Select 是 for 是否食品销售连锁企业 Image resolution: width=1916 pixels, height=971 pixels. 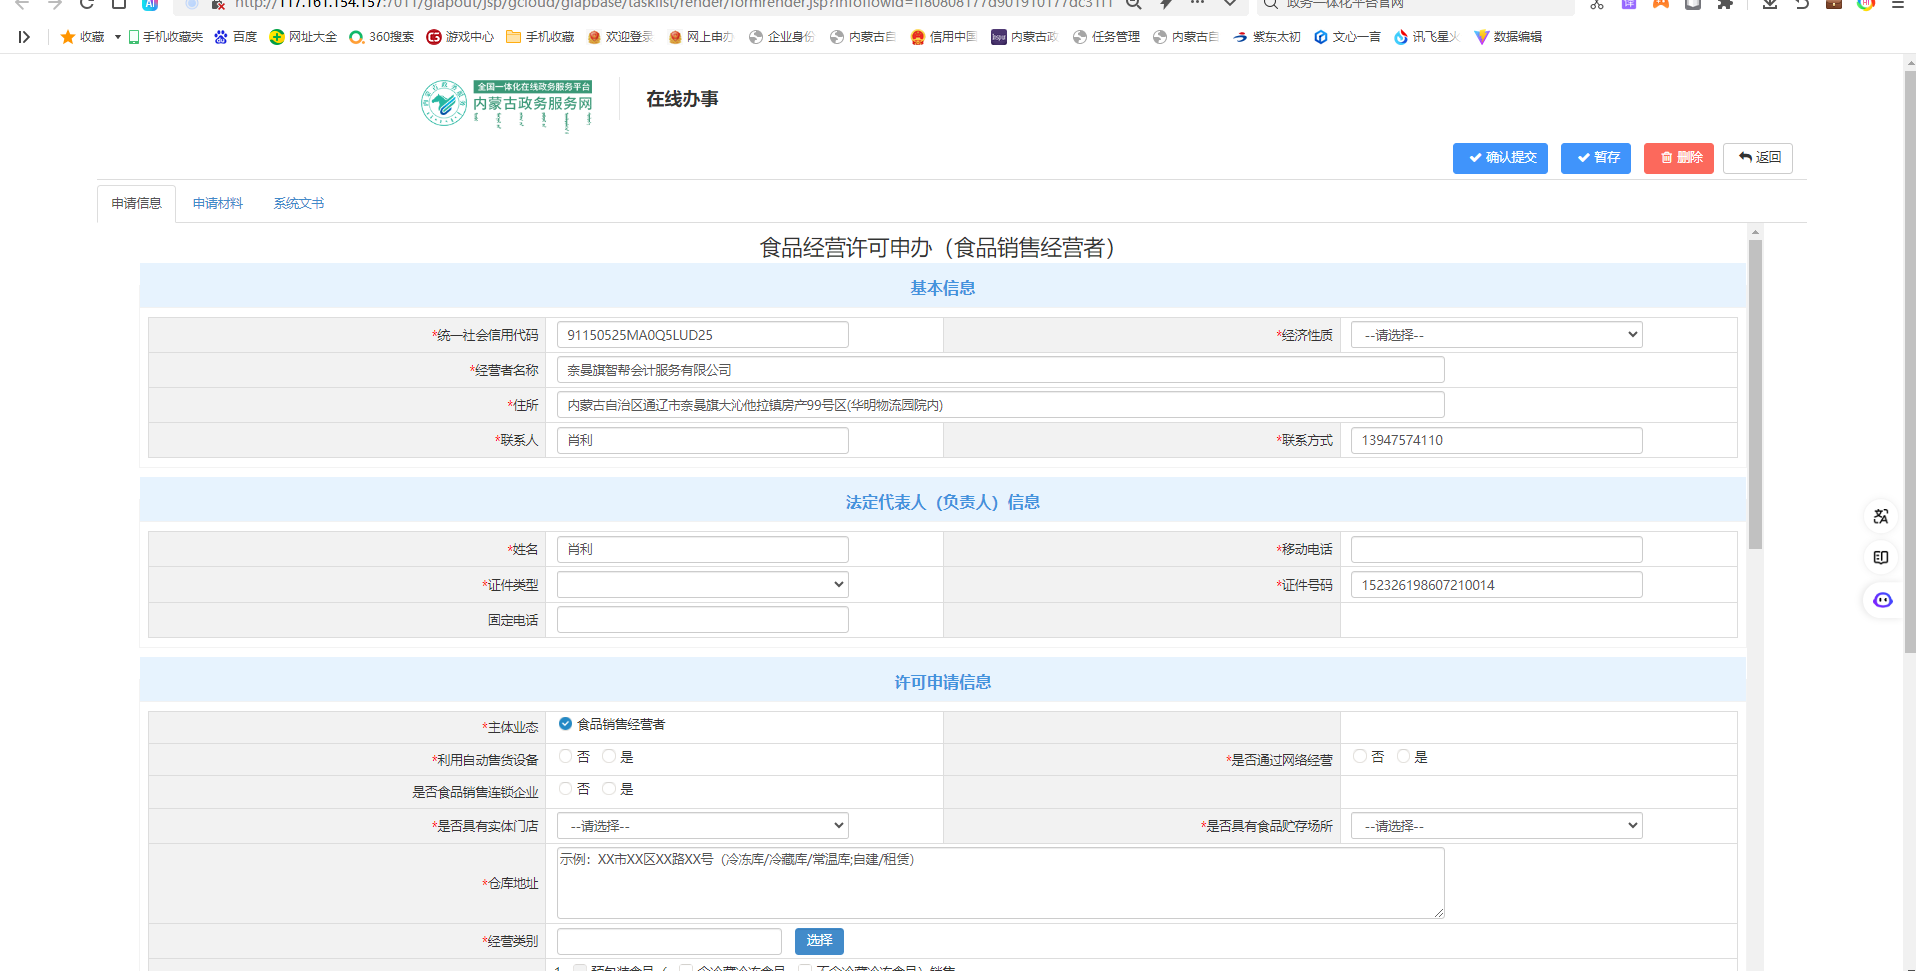(609, 789)
